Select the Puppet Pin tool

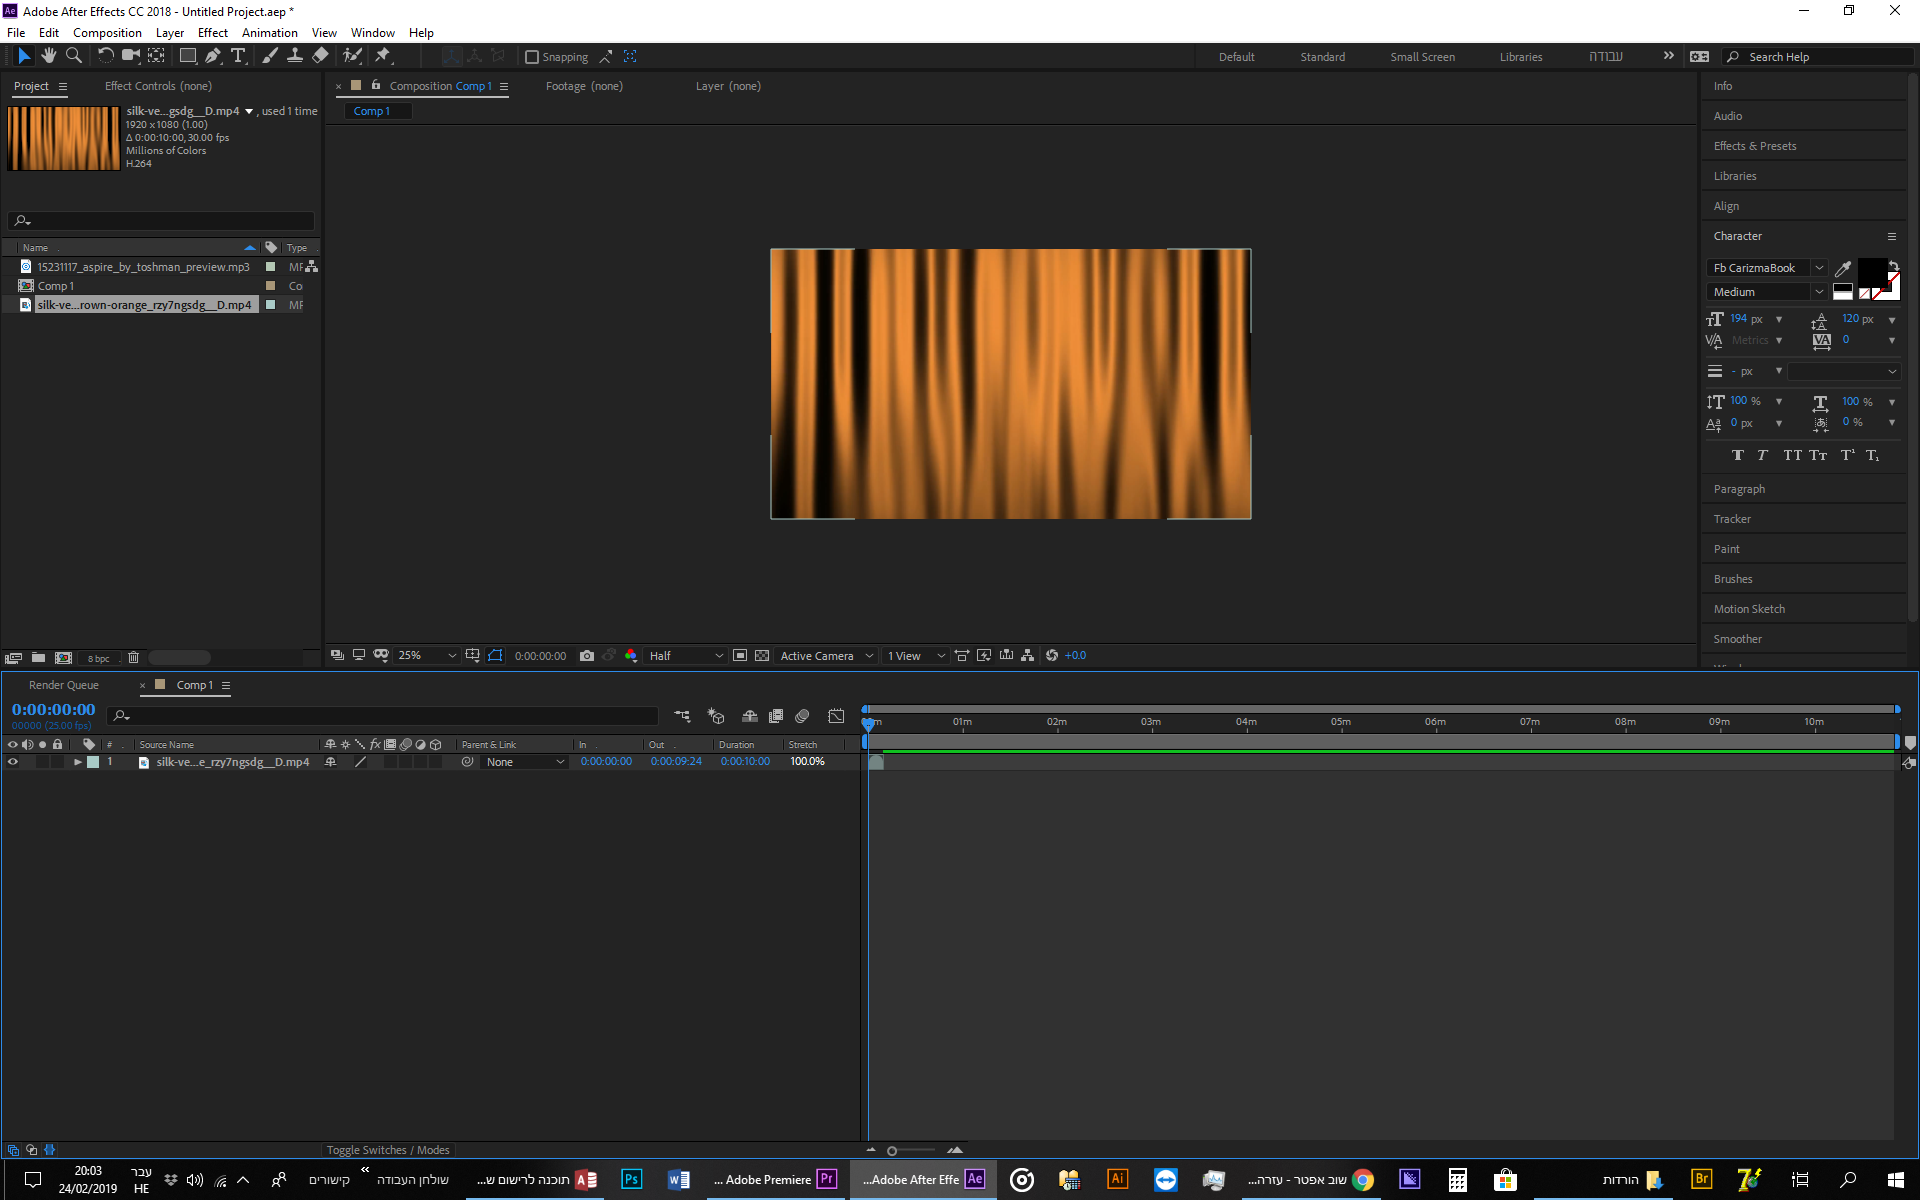[x=383, y=56]
